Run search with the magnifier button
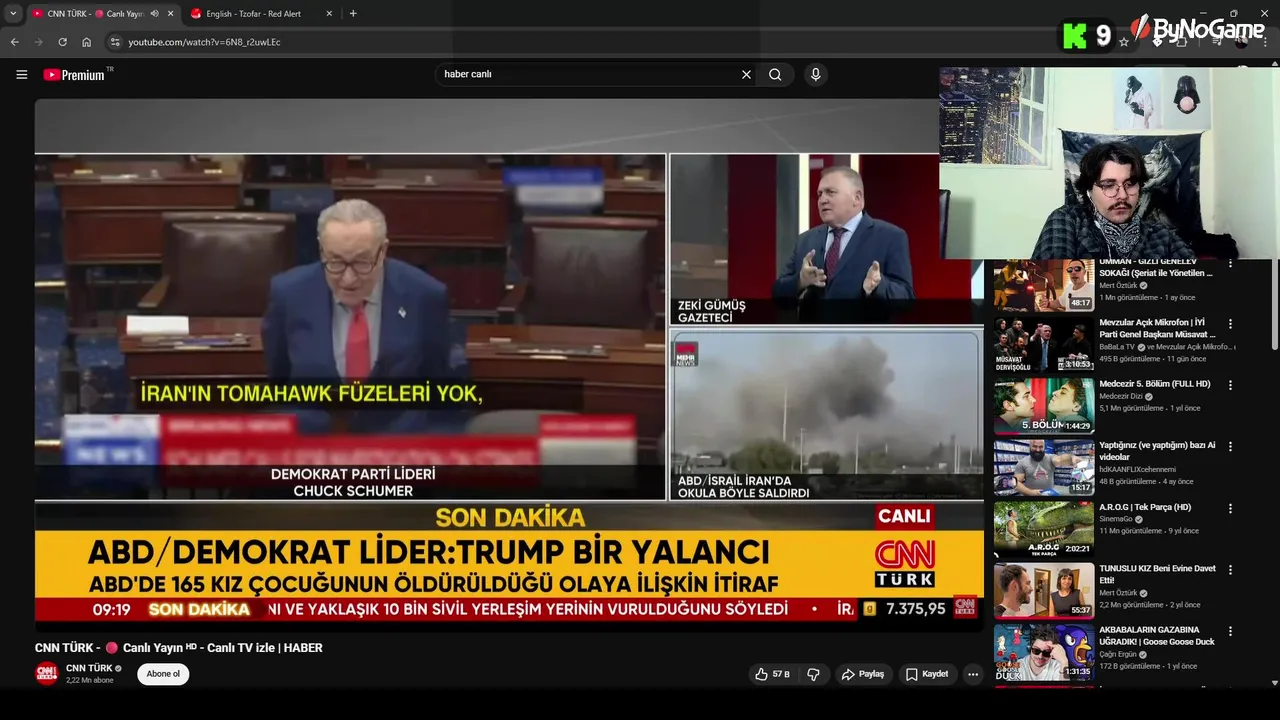The image size is (1280, 720). (x=775, y=74)
